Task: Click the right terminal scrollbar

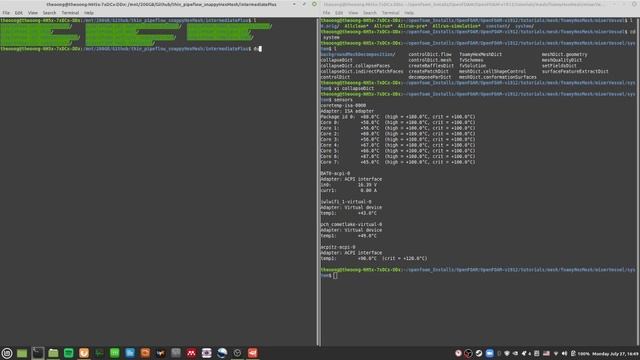Action: [x=637, y=182]
